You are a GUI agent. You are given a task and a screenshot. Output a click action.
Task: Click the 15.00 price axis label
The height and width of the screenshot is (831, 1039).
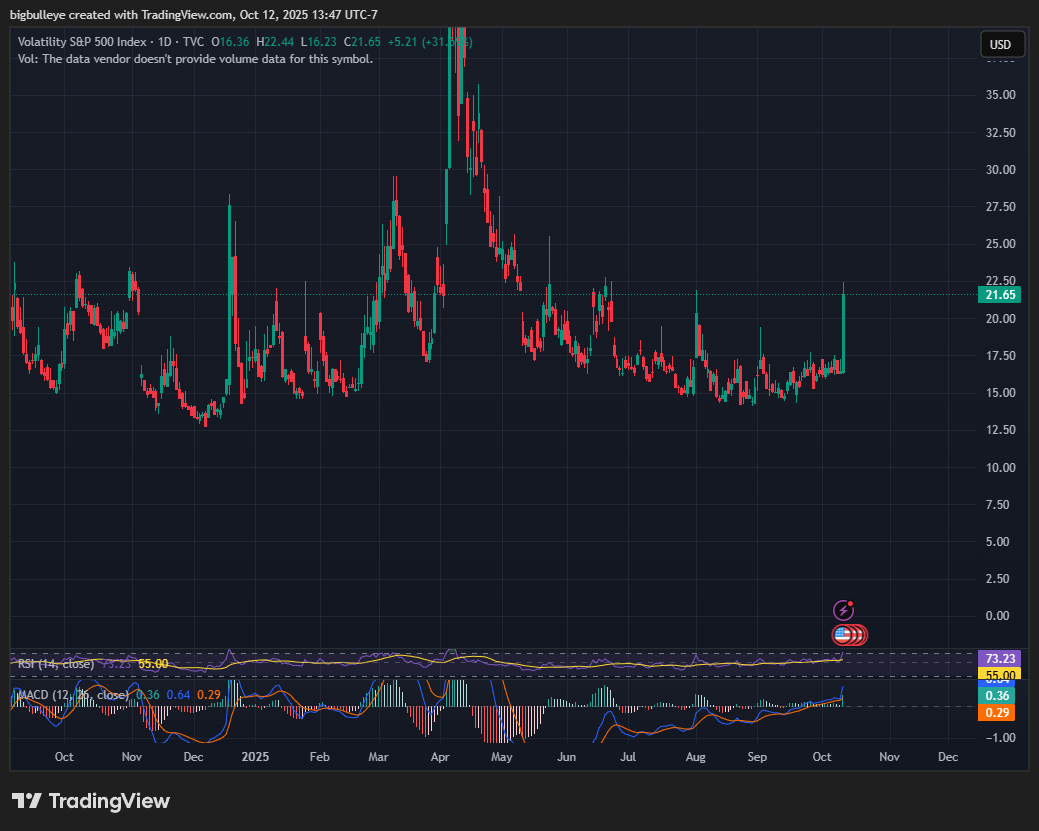click(1001, 393)
